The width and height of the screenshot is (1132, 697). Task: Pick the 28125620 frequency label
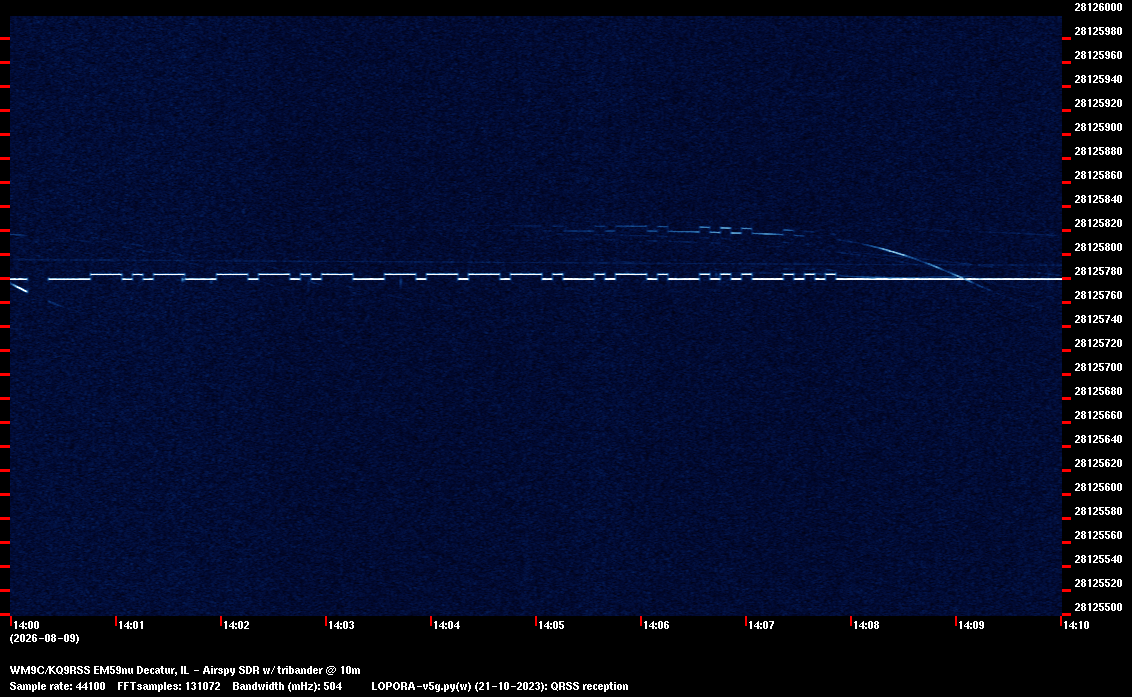click(x=1098, y=463)
